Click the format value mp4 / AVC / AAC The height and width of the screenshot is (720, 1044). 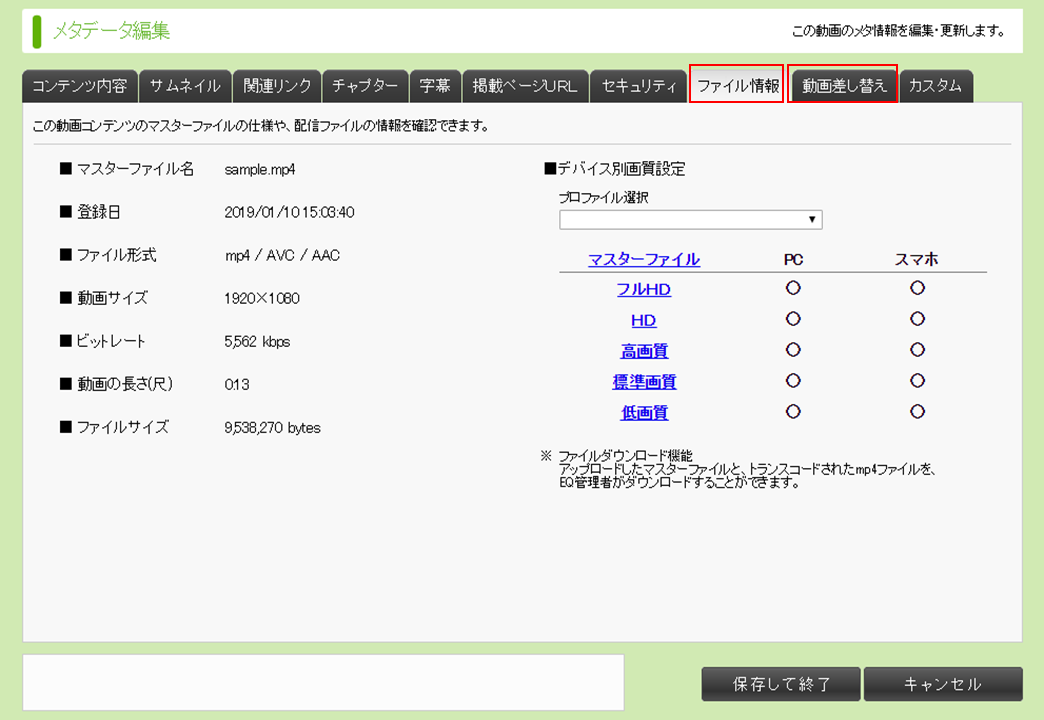click(x=282, y=256)
